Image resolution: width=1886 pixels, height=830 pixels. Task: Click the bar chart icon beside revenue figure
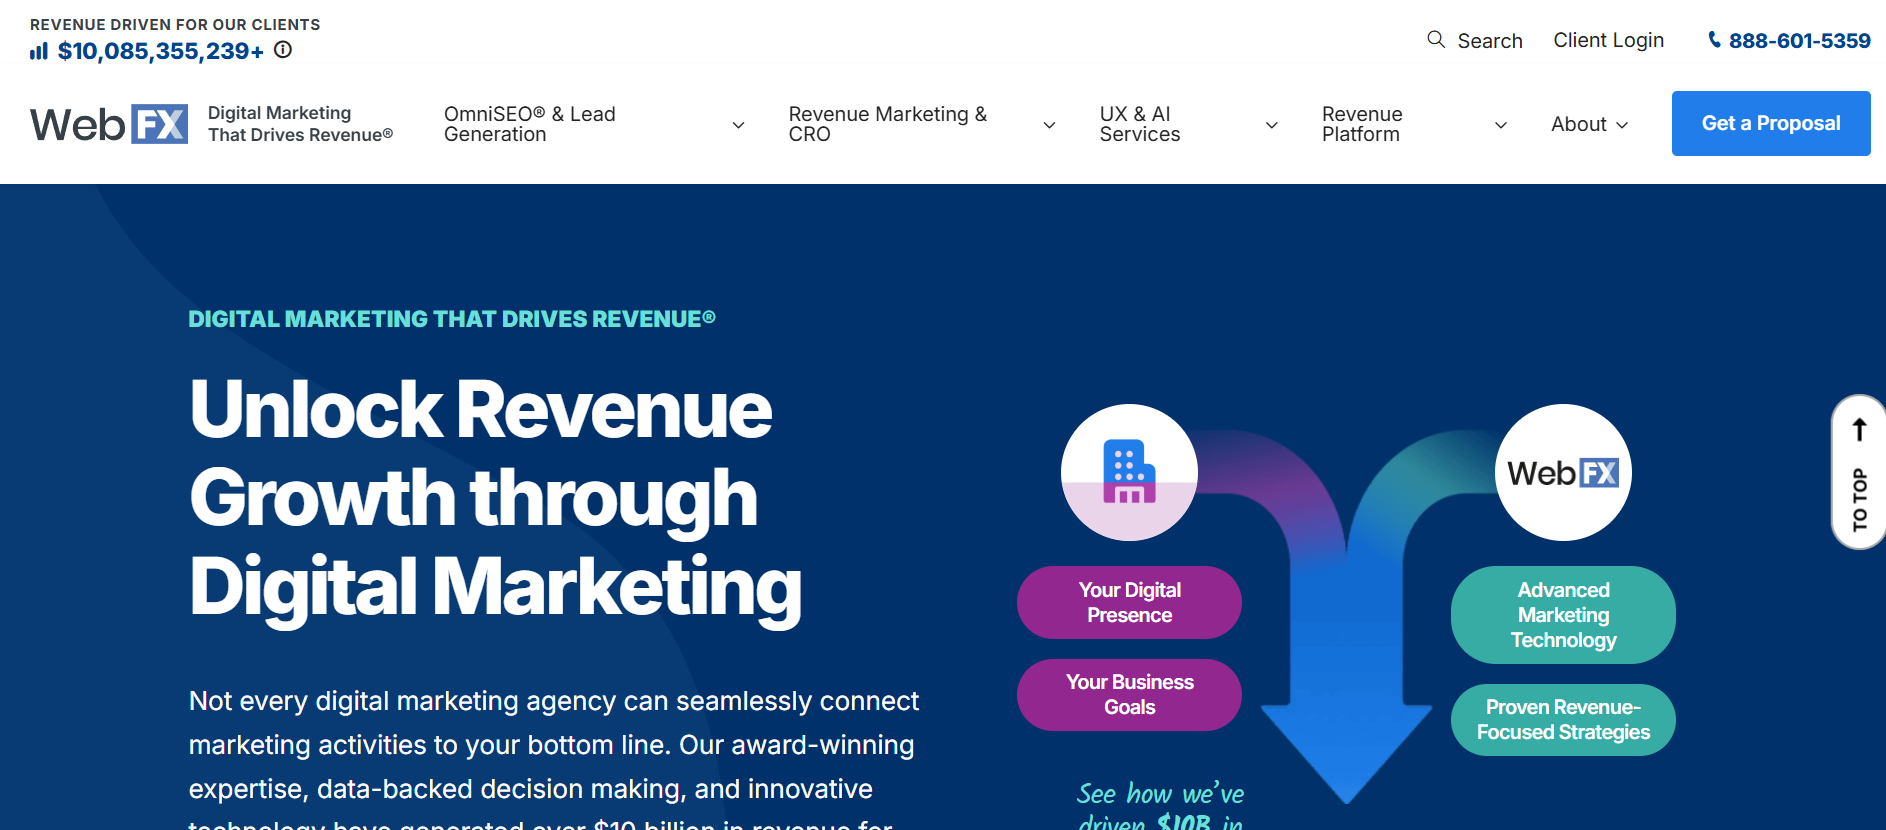click(39, 51)
